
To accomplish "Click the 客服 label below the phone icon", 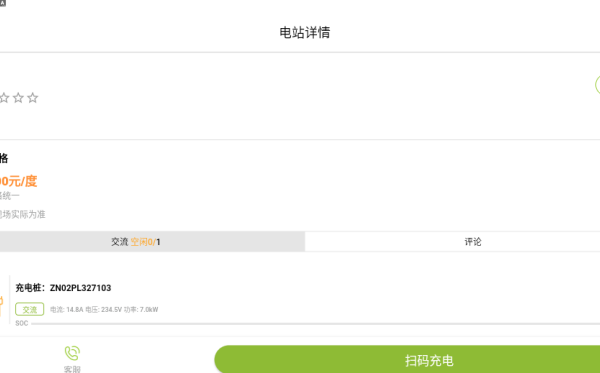I will click(72, 369).
